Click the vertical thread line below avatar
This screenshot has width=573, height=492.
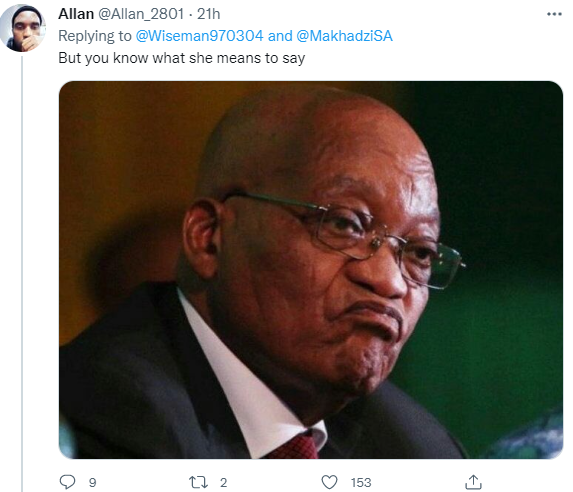pos(22,274)
